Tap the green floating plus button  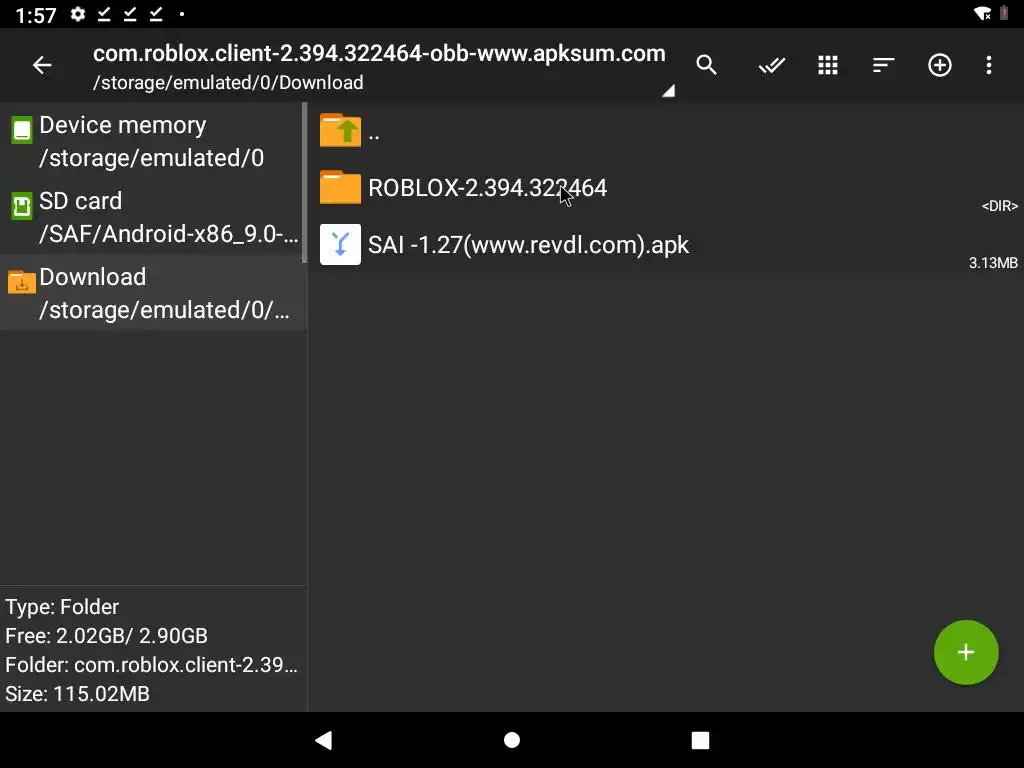[x=966, y=652]
